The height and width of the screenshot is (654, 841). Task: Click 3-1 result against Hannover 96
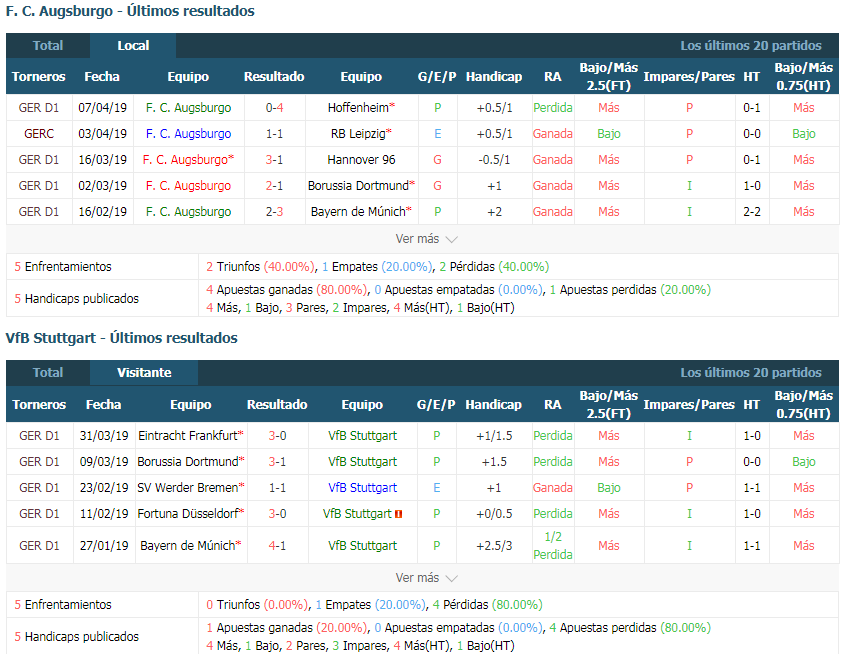[274, 159]
